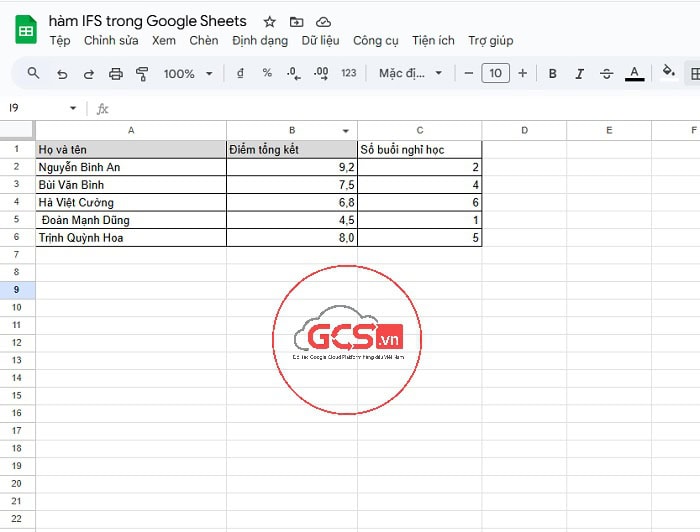Toggle strikethrough formatting
The image size is (700, 532).
[x=606, y=73]
